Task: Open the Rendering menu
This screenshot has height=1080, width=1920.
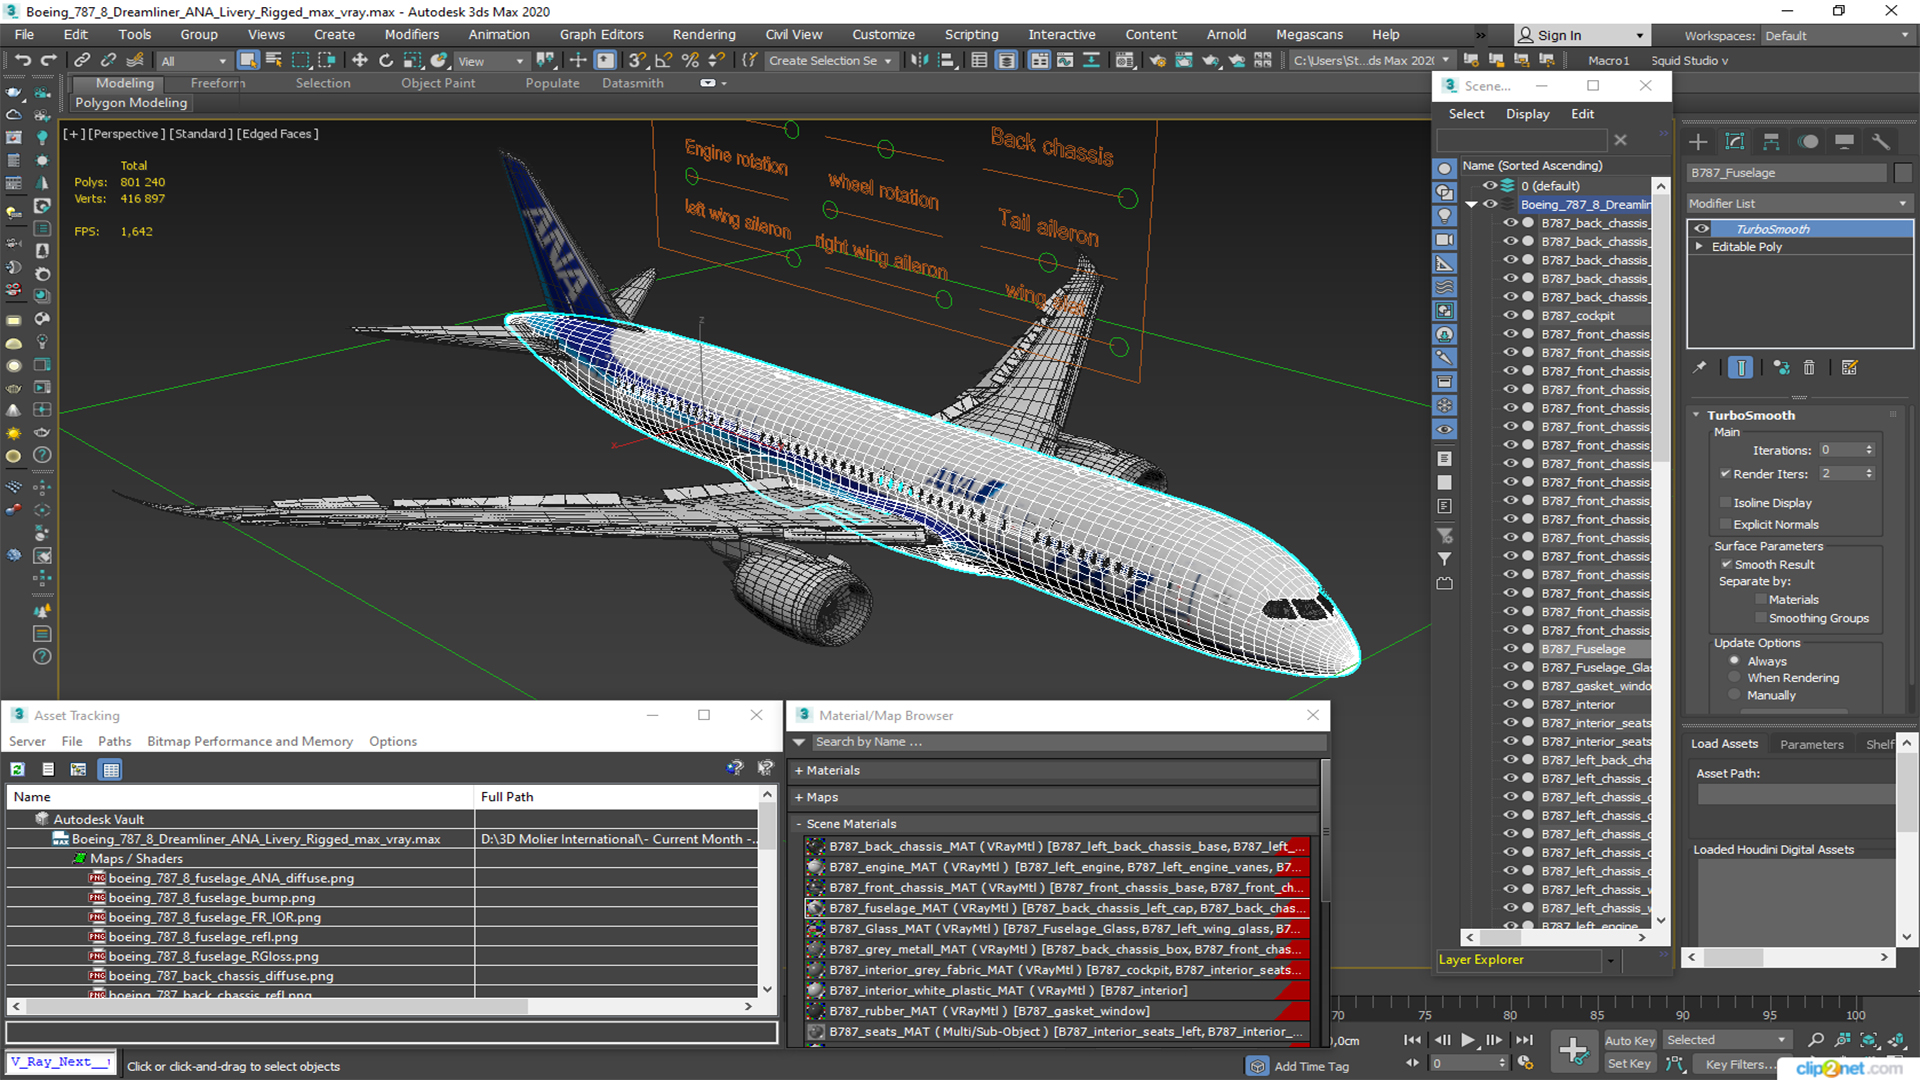Action: coord(703,35)
